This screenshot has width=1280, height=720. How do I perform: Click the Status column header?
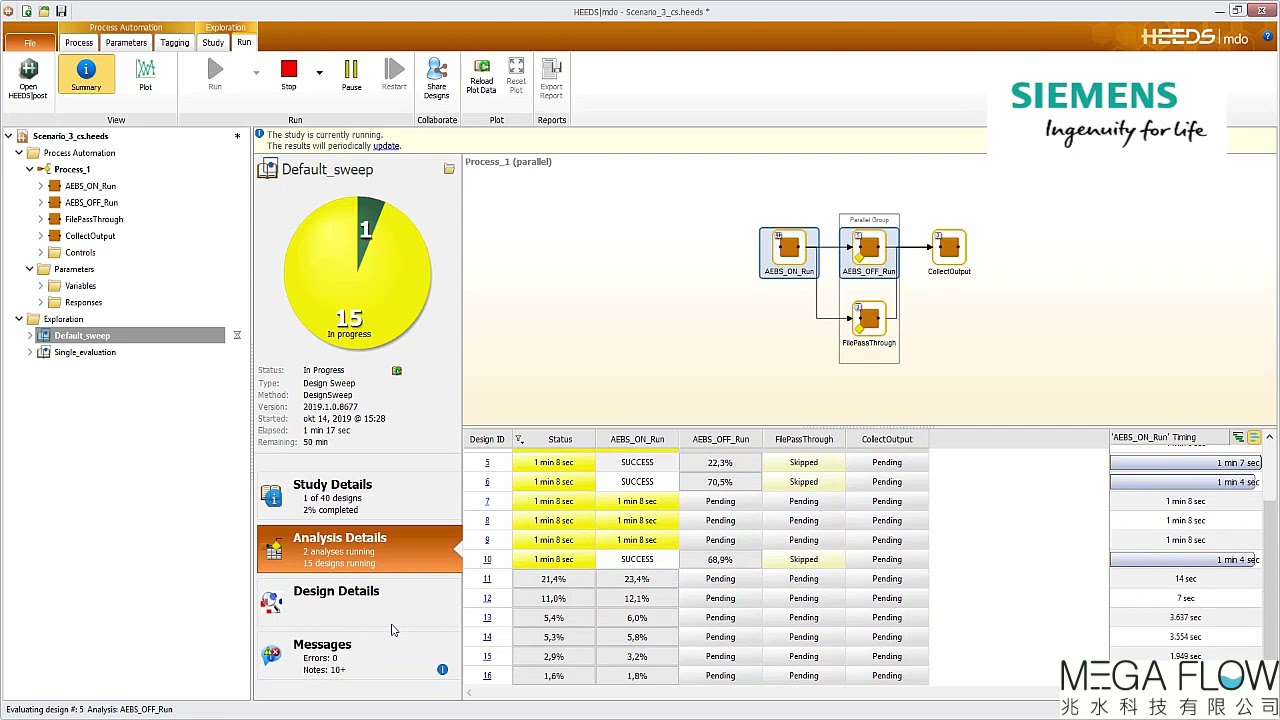tap(560, 439)
